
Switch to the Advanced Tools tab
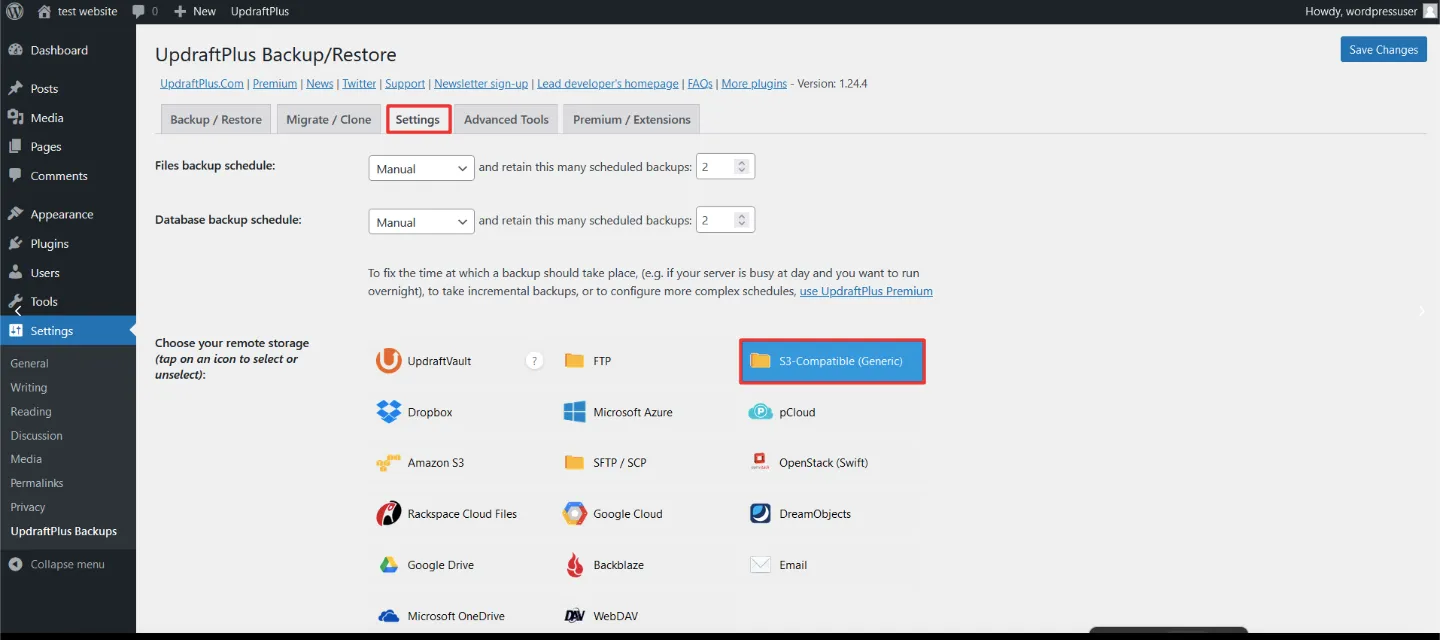tap(506, 119)
